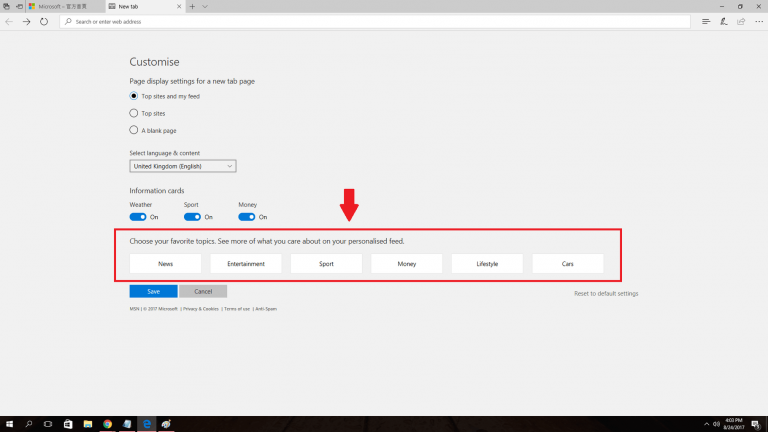The width and height of the screenshot is (768, 432).
Task: Go forward to next page
Action: click(x=26, y=22)
